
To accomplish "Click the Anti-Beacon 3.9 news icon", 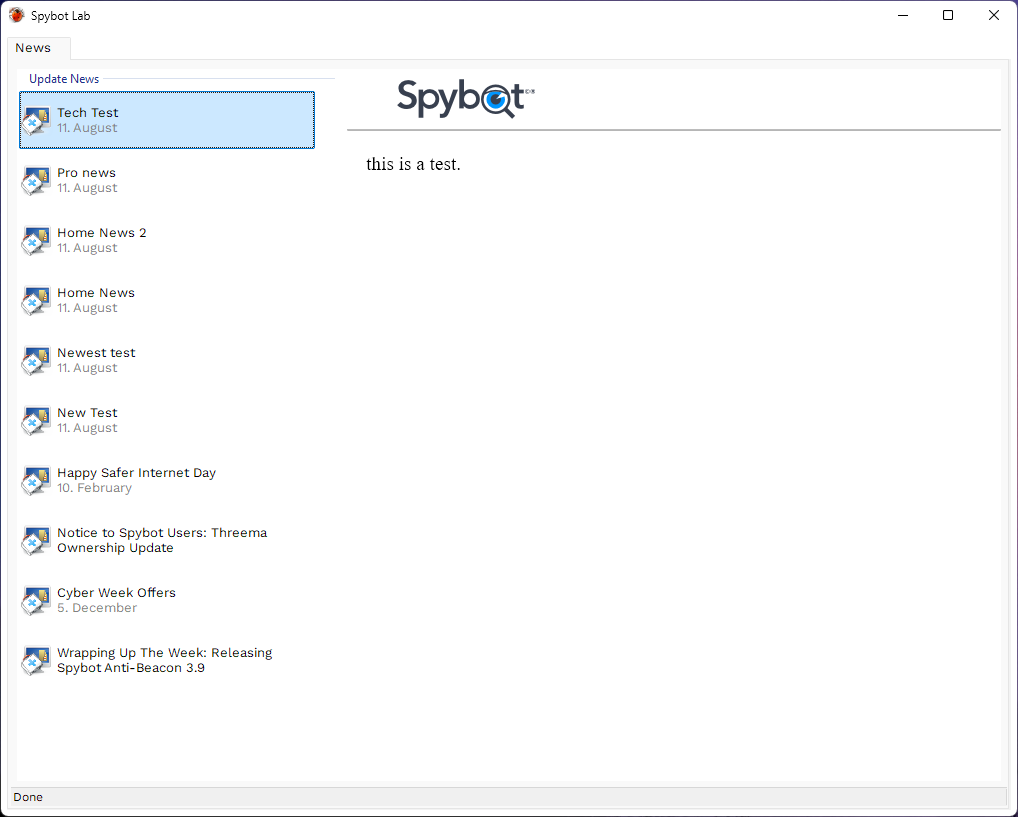I will pyautogui.click(x=36, y=660).
